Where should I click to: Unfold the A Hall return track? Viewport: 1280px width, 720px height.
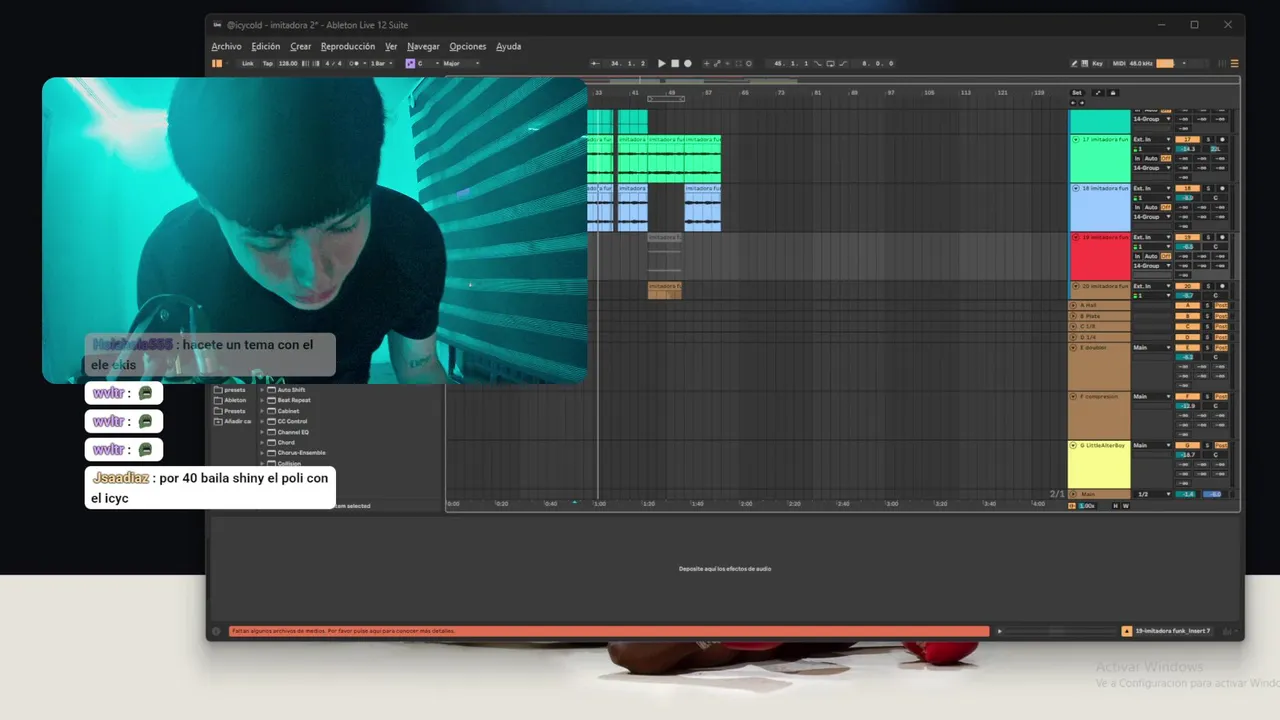1073,305
